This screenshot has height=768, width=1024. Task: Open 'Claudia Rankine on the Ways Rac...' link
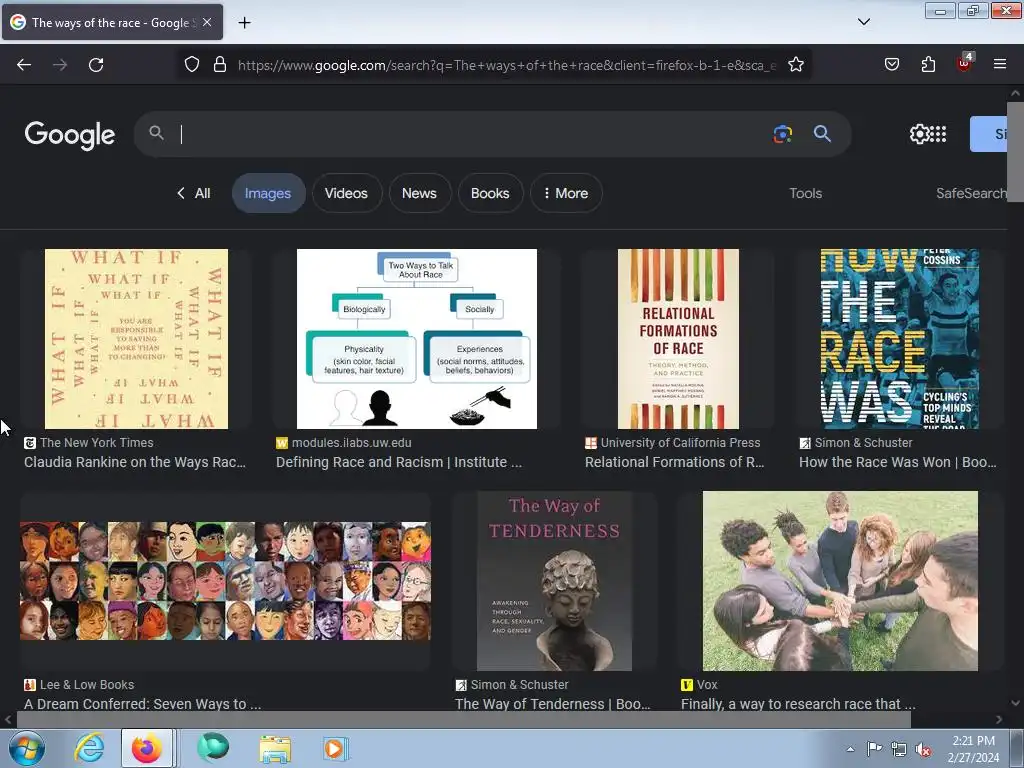coord(135,462)
